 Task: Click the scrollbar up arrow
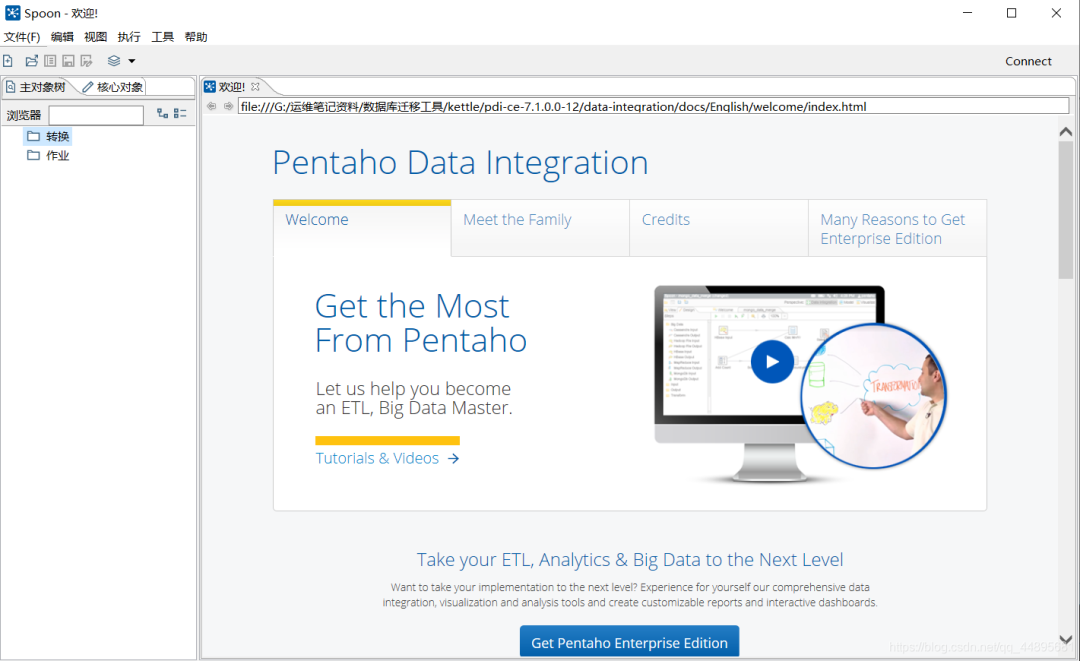click(x=1066, y=132)
